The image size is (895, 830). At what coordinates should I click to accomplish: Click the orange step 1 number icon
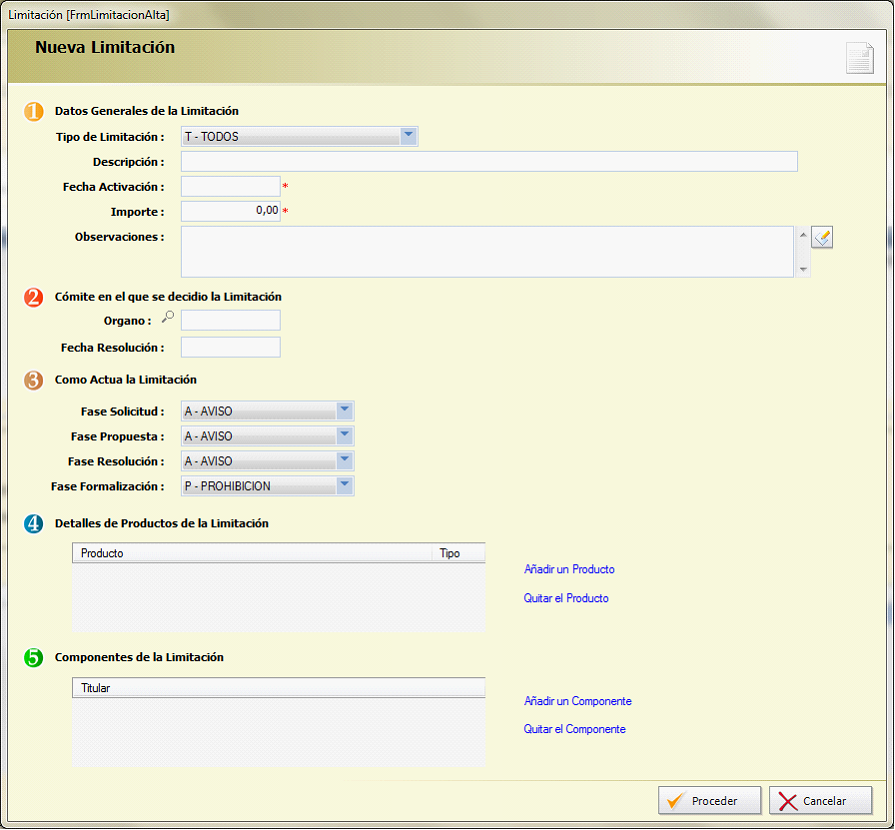click(34, 111)
